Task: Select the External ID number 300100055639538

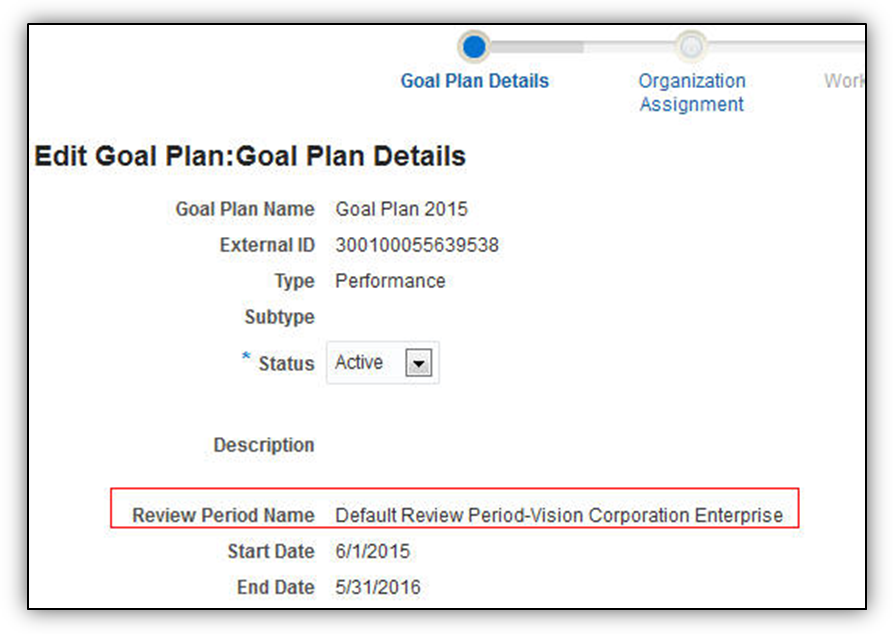Action: tap(416, 245)
